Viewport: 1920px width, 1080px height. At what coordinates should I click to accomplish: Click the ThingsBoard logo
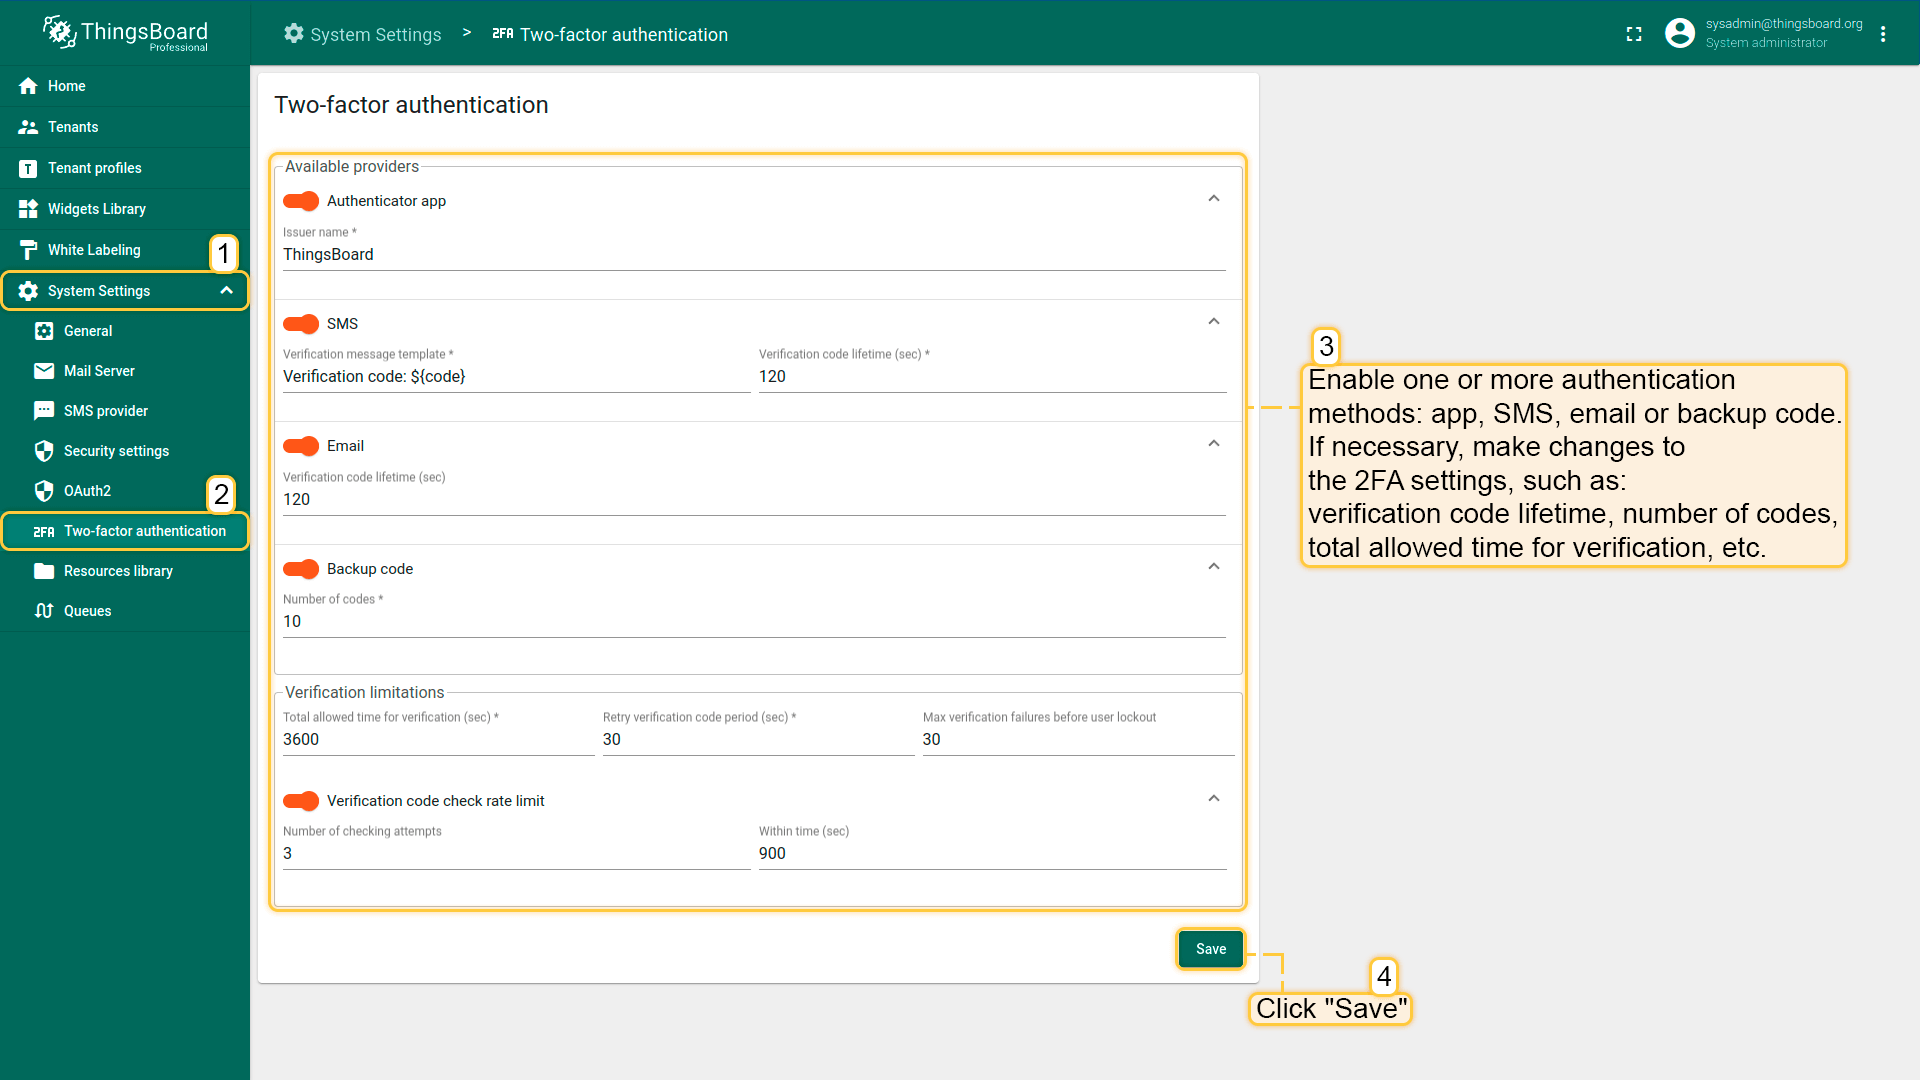pos(125,33)
